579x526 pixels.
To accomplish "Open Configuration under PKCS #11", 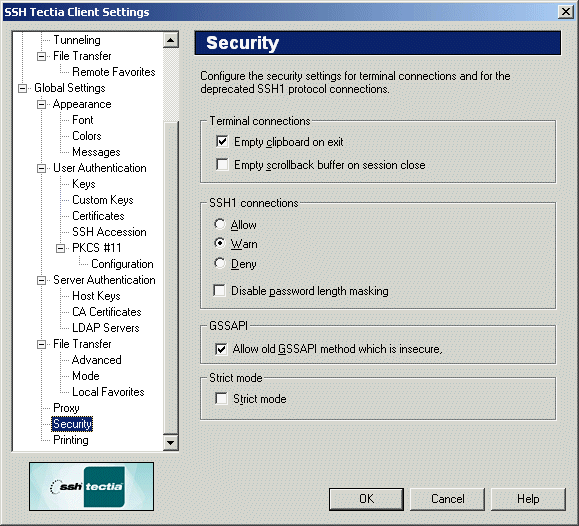I will pyautogui.click(x=122, y=264).
